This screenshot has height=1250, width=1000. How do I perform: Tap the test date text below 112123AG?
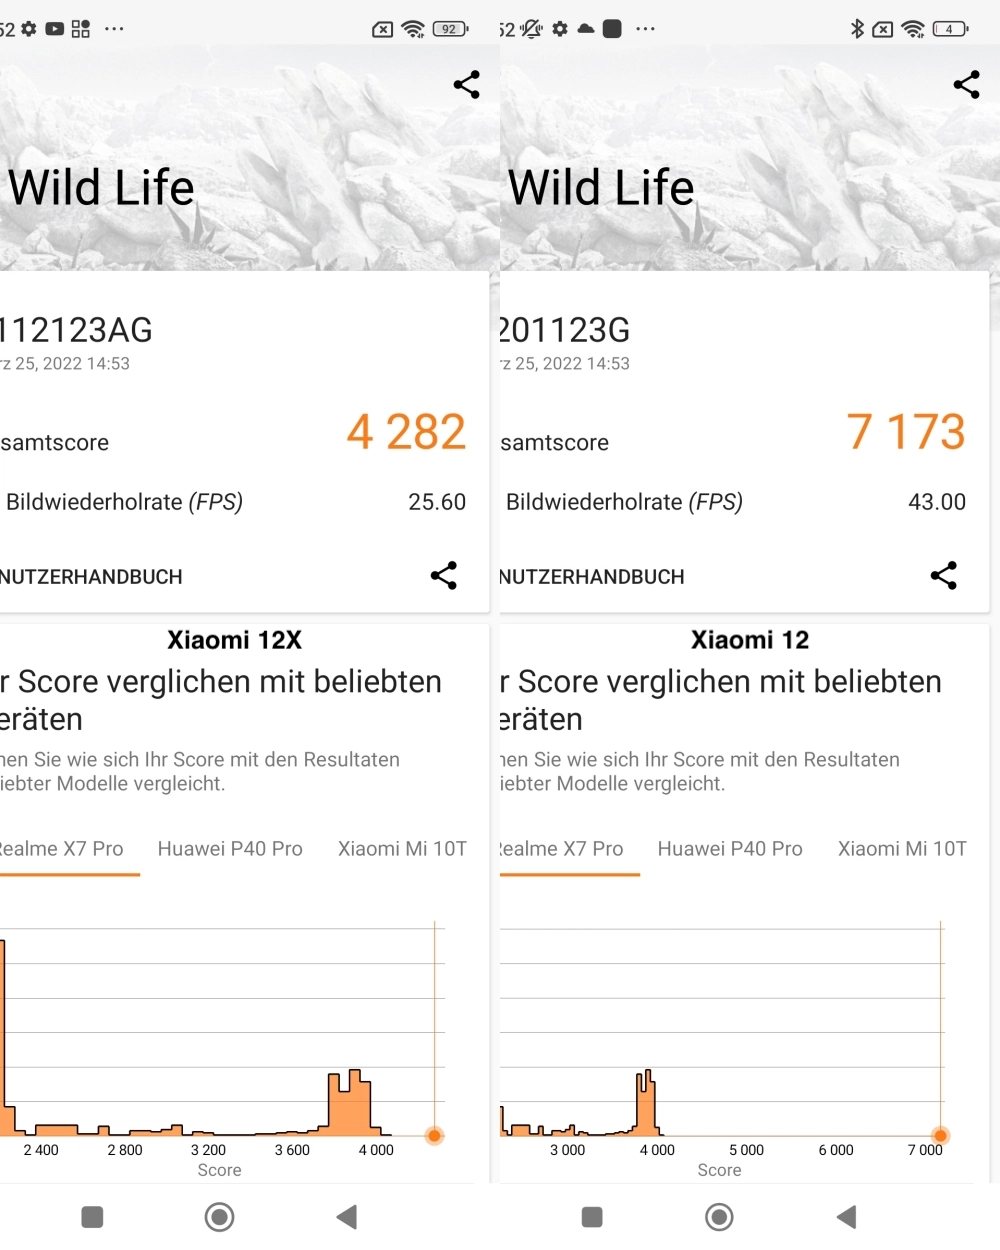[x=65, y=364]
